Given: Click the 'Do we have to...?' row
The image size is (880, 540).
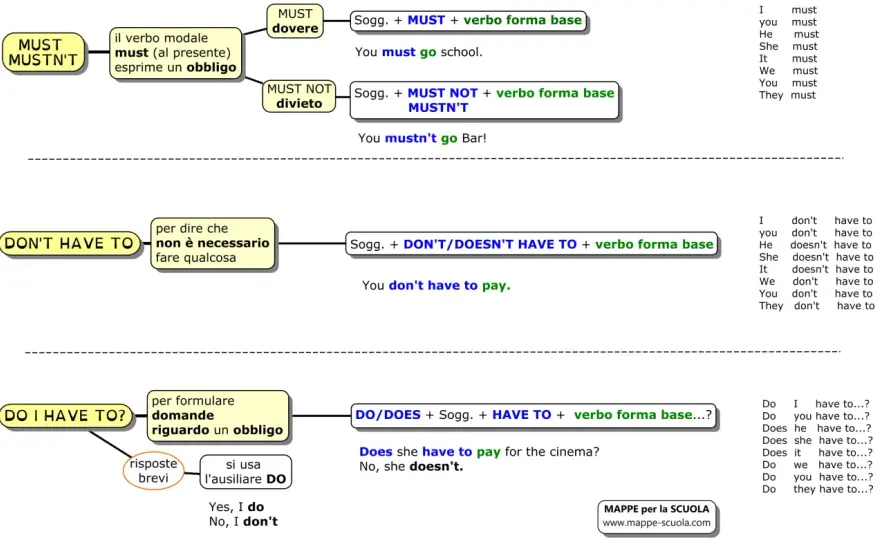Looking at the screenshot, I should point(818,465).
